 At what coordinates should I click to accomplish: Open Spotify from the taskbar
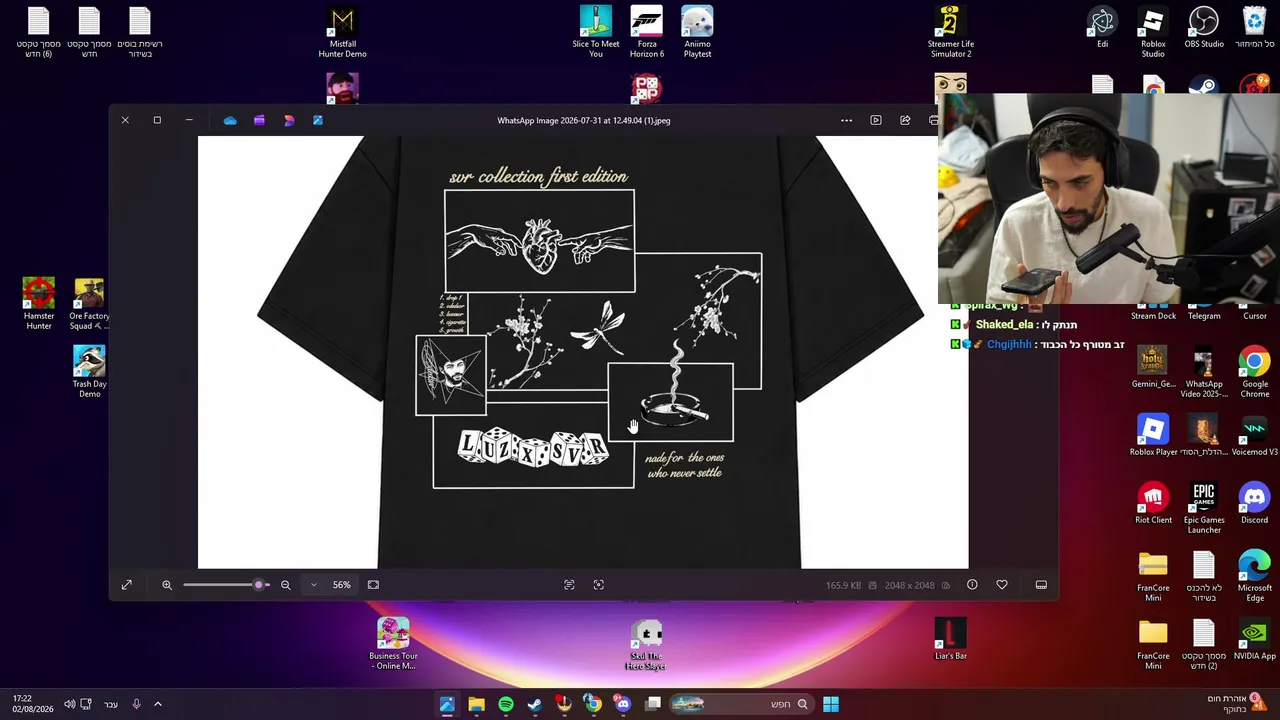pyautogui.click(x=506, y=704)
